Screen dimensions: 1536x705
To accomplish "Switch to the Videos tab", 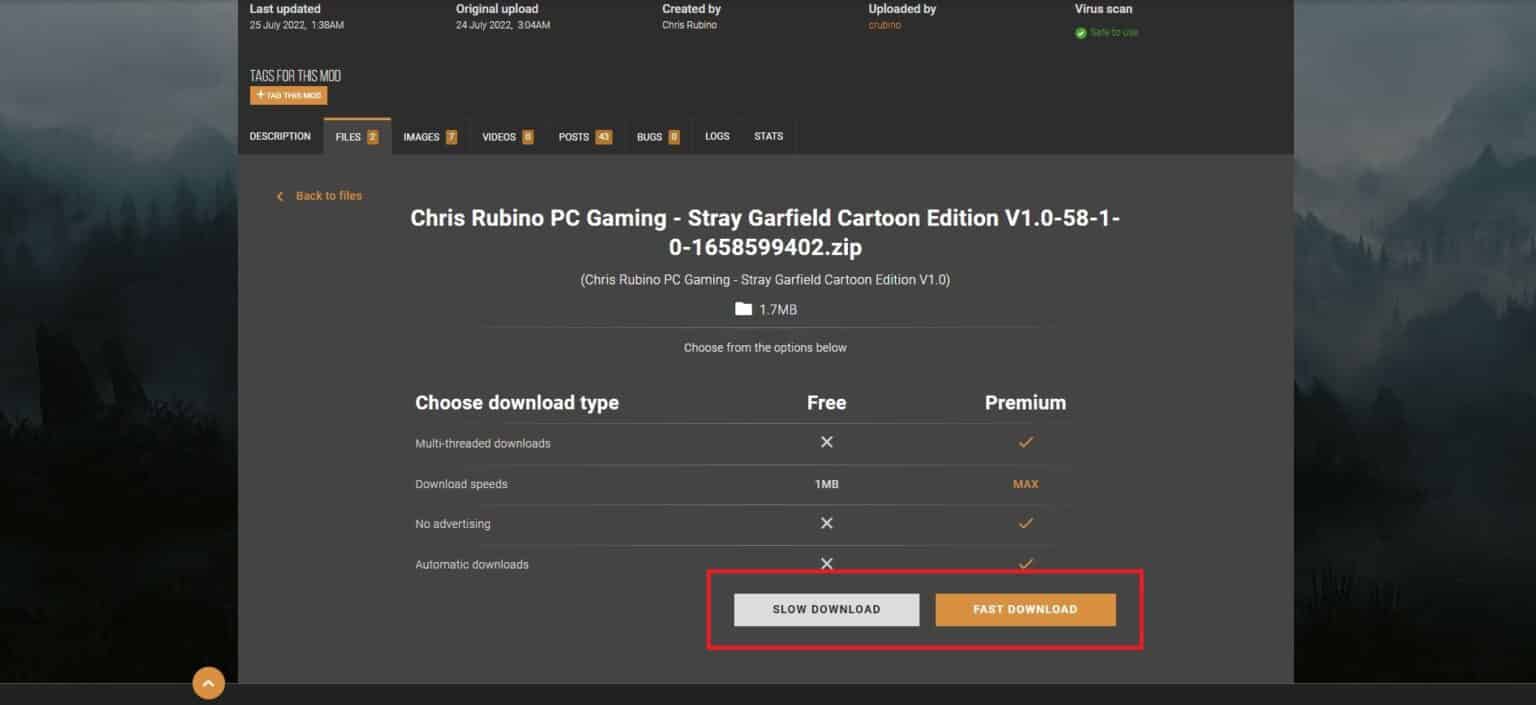I will [x=508, y=137].
